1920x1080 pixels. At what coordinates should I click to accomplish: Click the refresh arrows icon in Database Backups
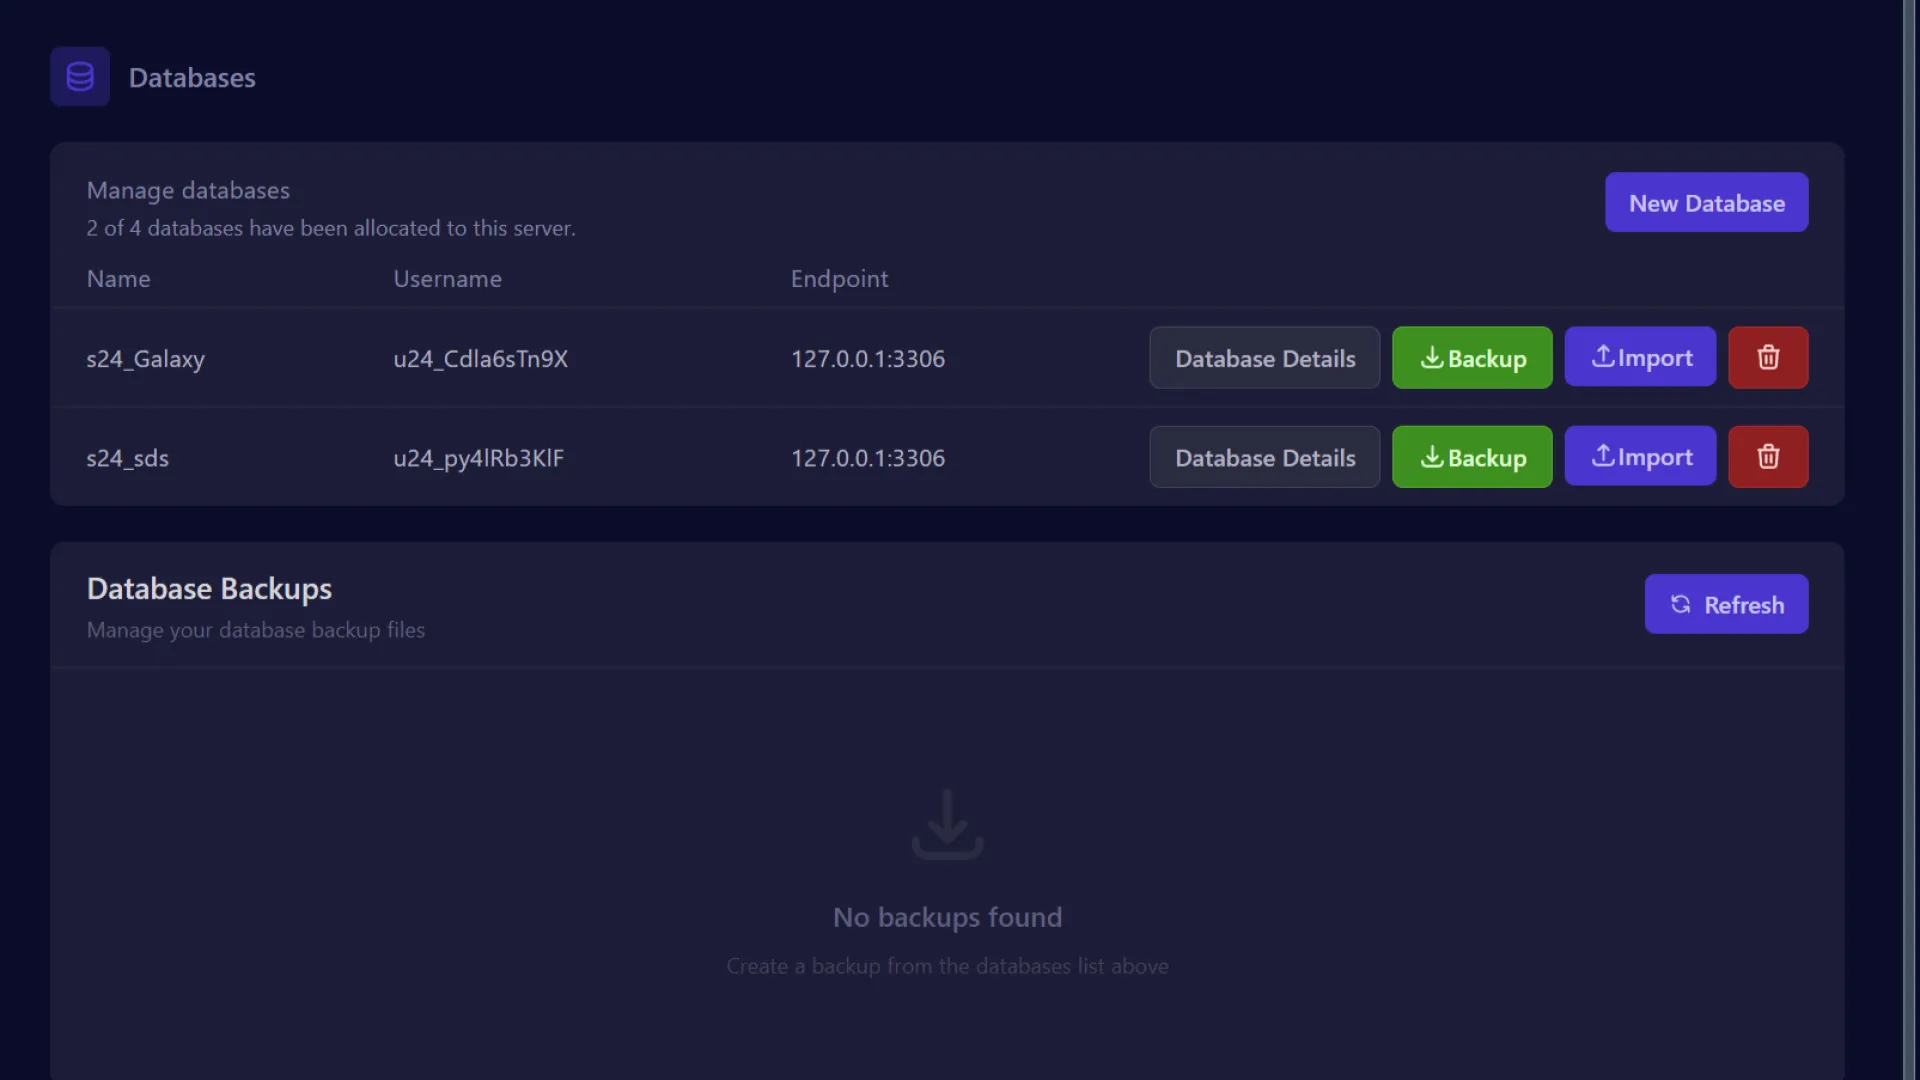coord(1680,604)
